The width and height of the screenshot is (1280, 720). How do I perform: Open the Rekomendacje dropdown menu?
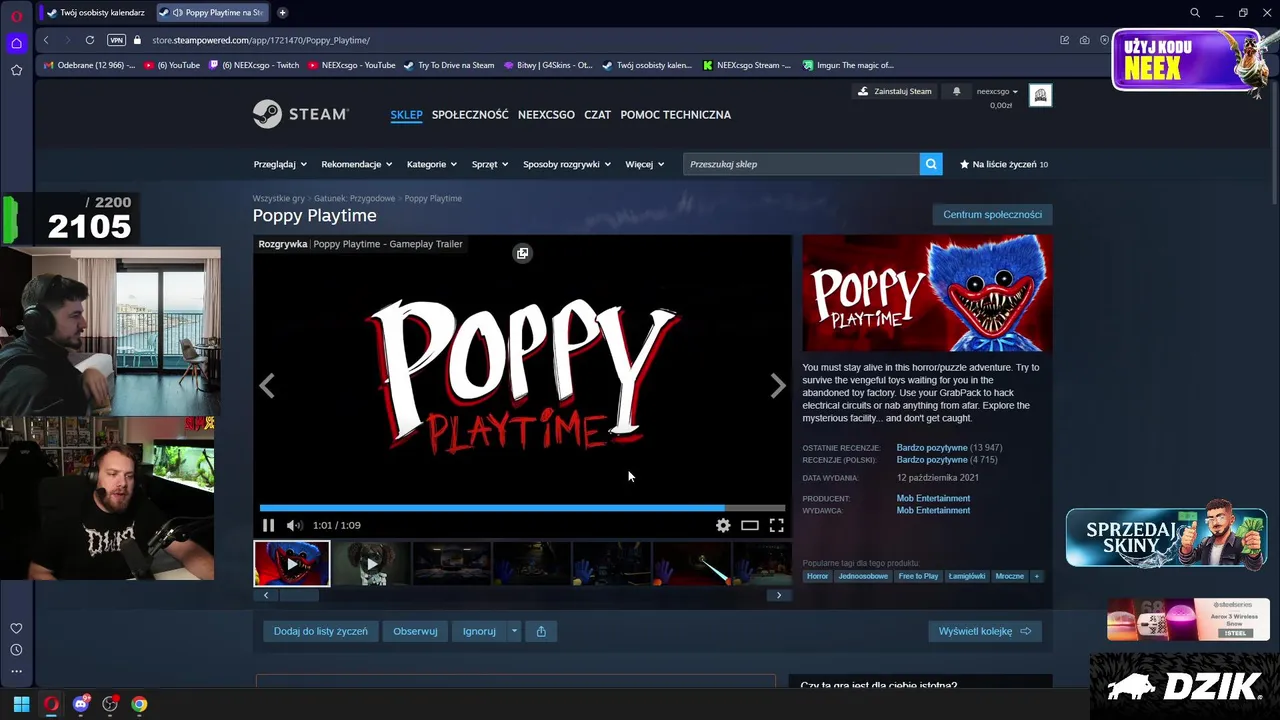[x=356, y=164]
